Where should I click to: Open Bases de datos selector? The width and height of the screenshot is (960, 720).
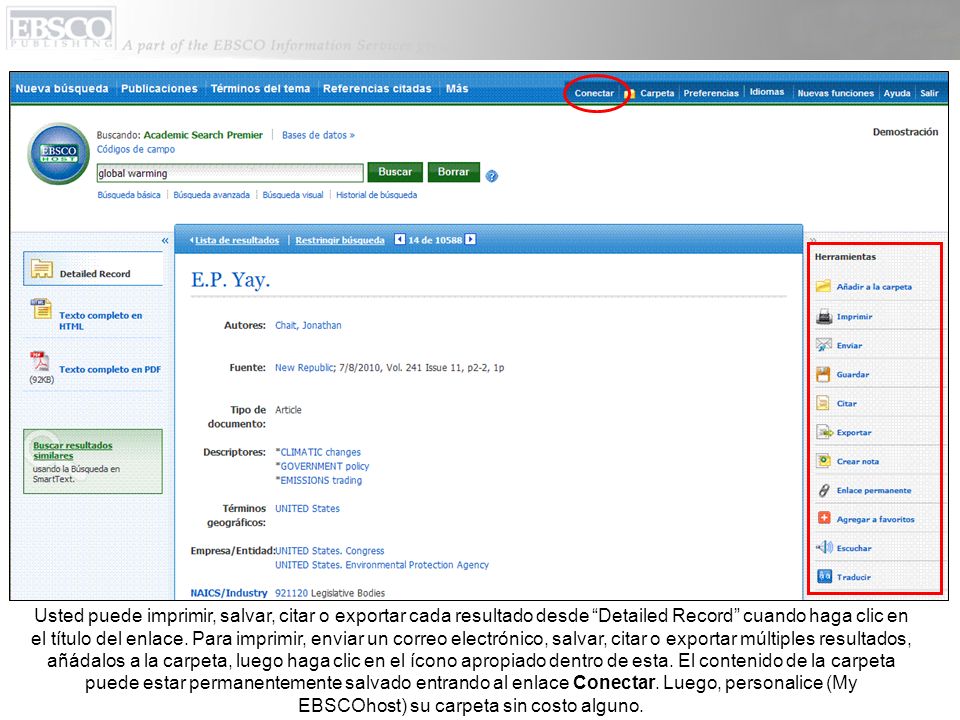click(318, 135)
